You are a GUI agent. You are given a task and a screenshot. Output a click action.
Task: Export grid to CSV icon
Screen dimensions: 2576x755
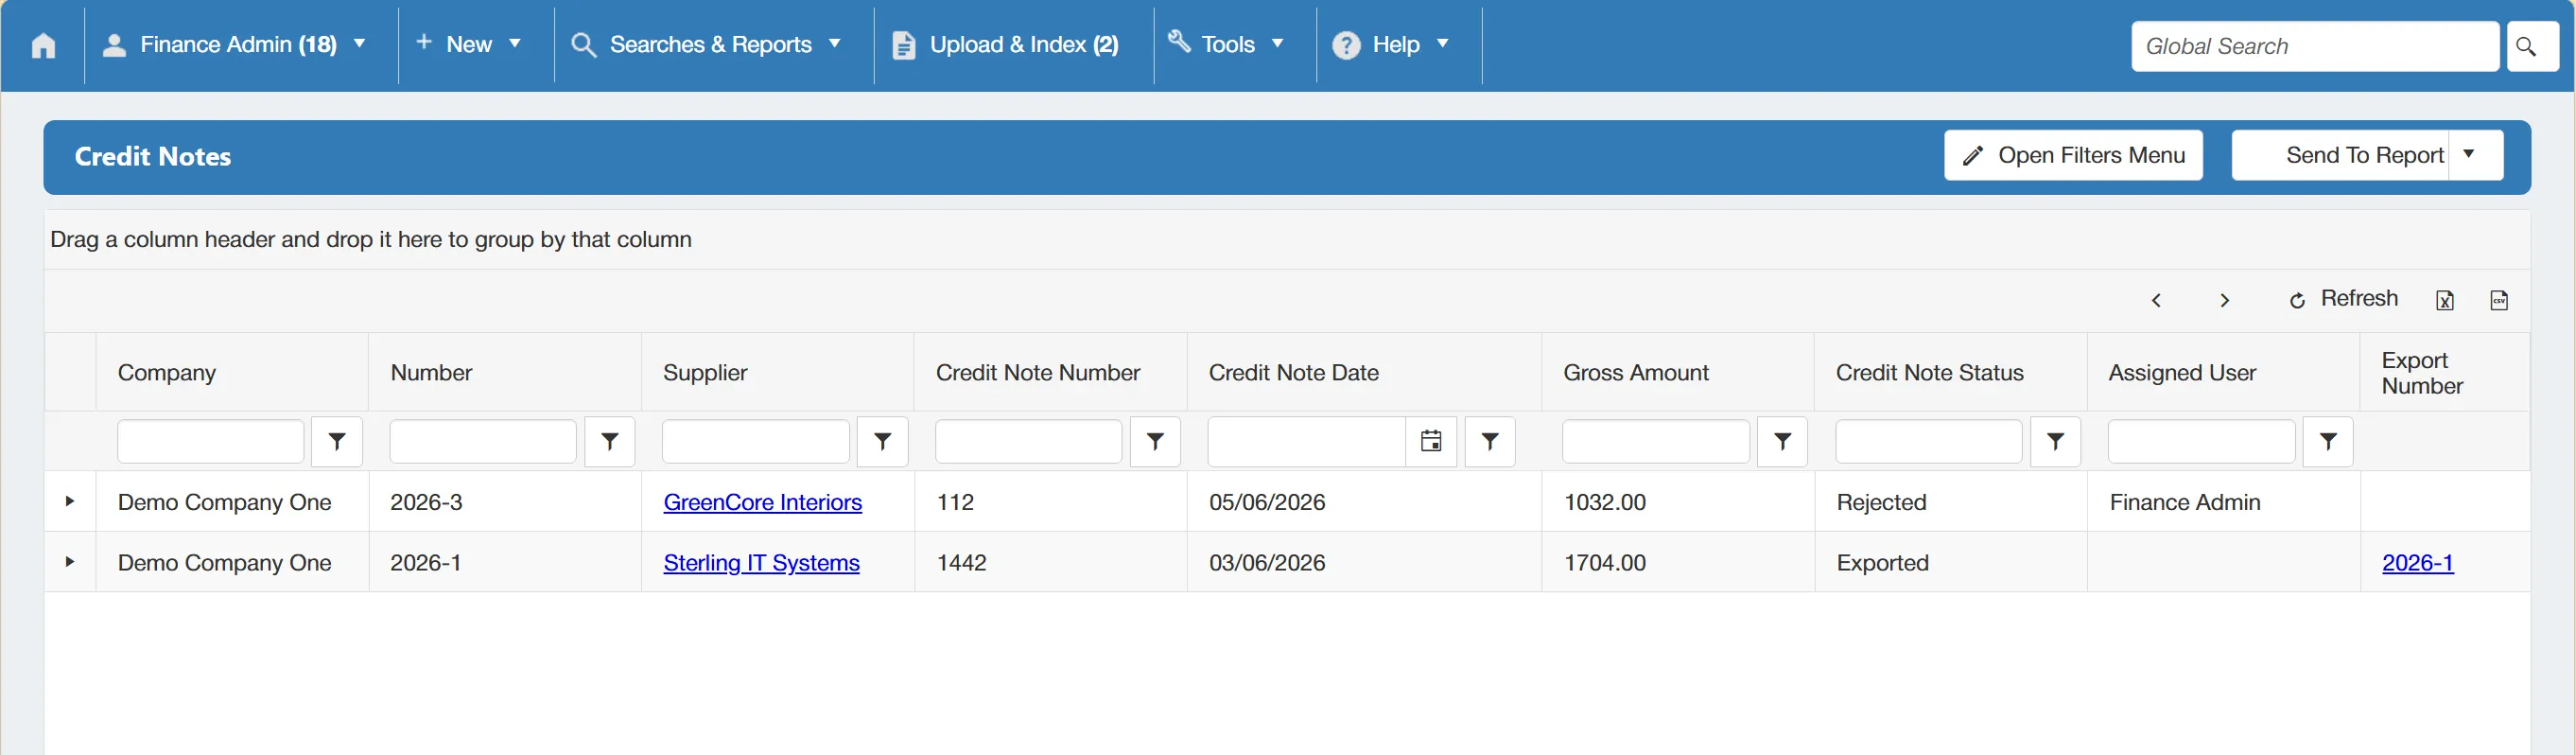[x=2498, y=300]
